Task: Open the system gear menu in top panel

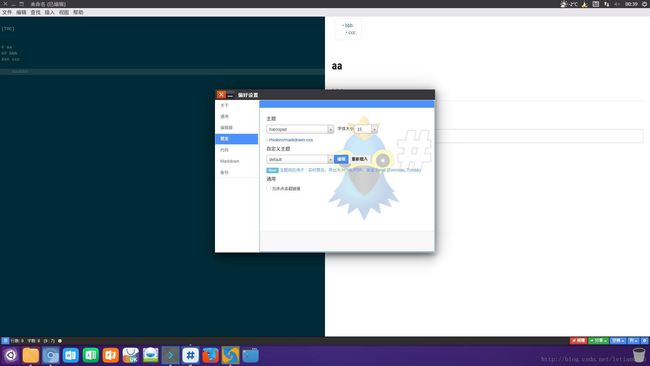Action: 645,4
